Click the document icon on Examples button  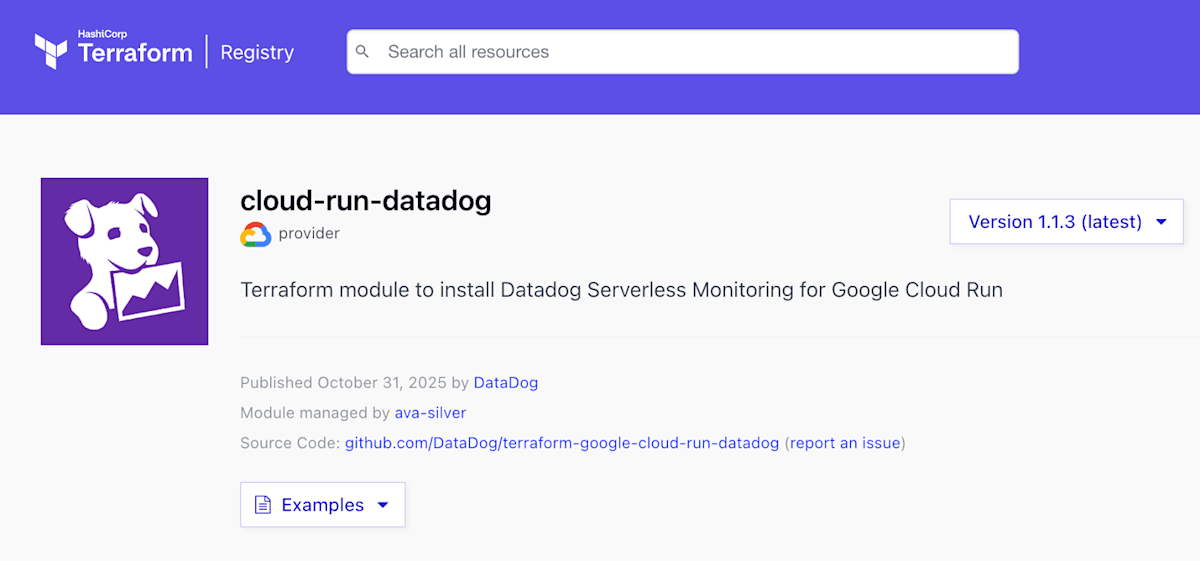tap(263, 505)
